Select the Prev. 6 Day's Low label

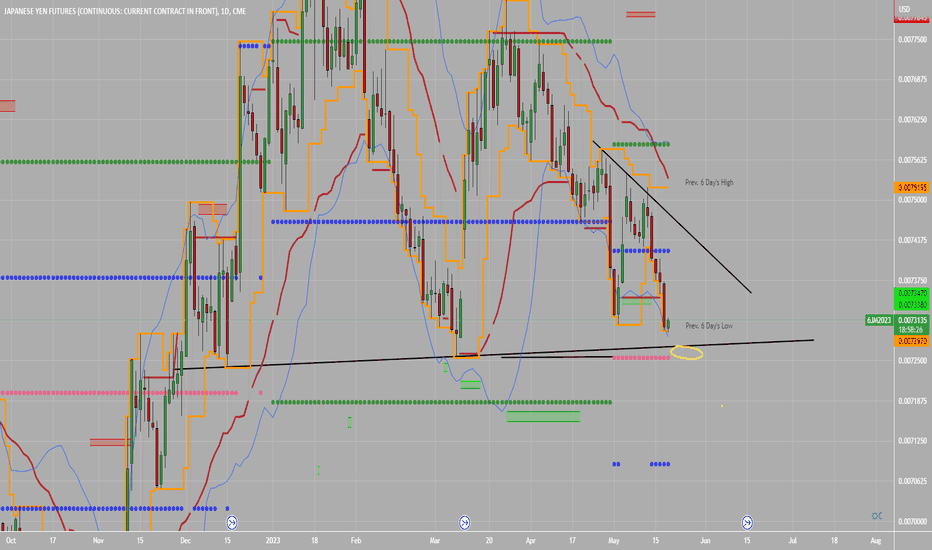[x=709, y=326]
